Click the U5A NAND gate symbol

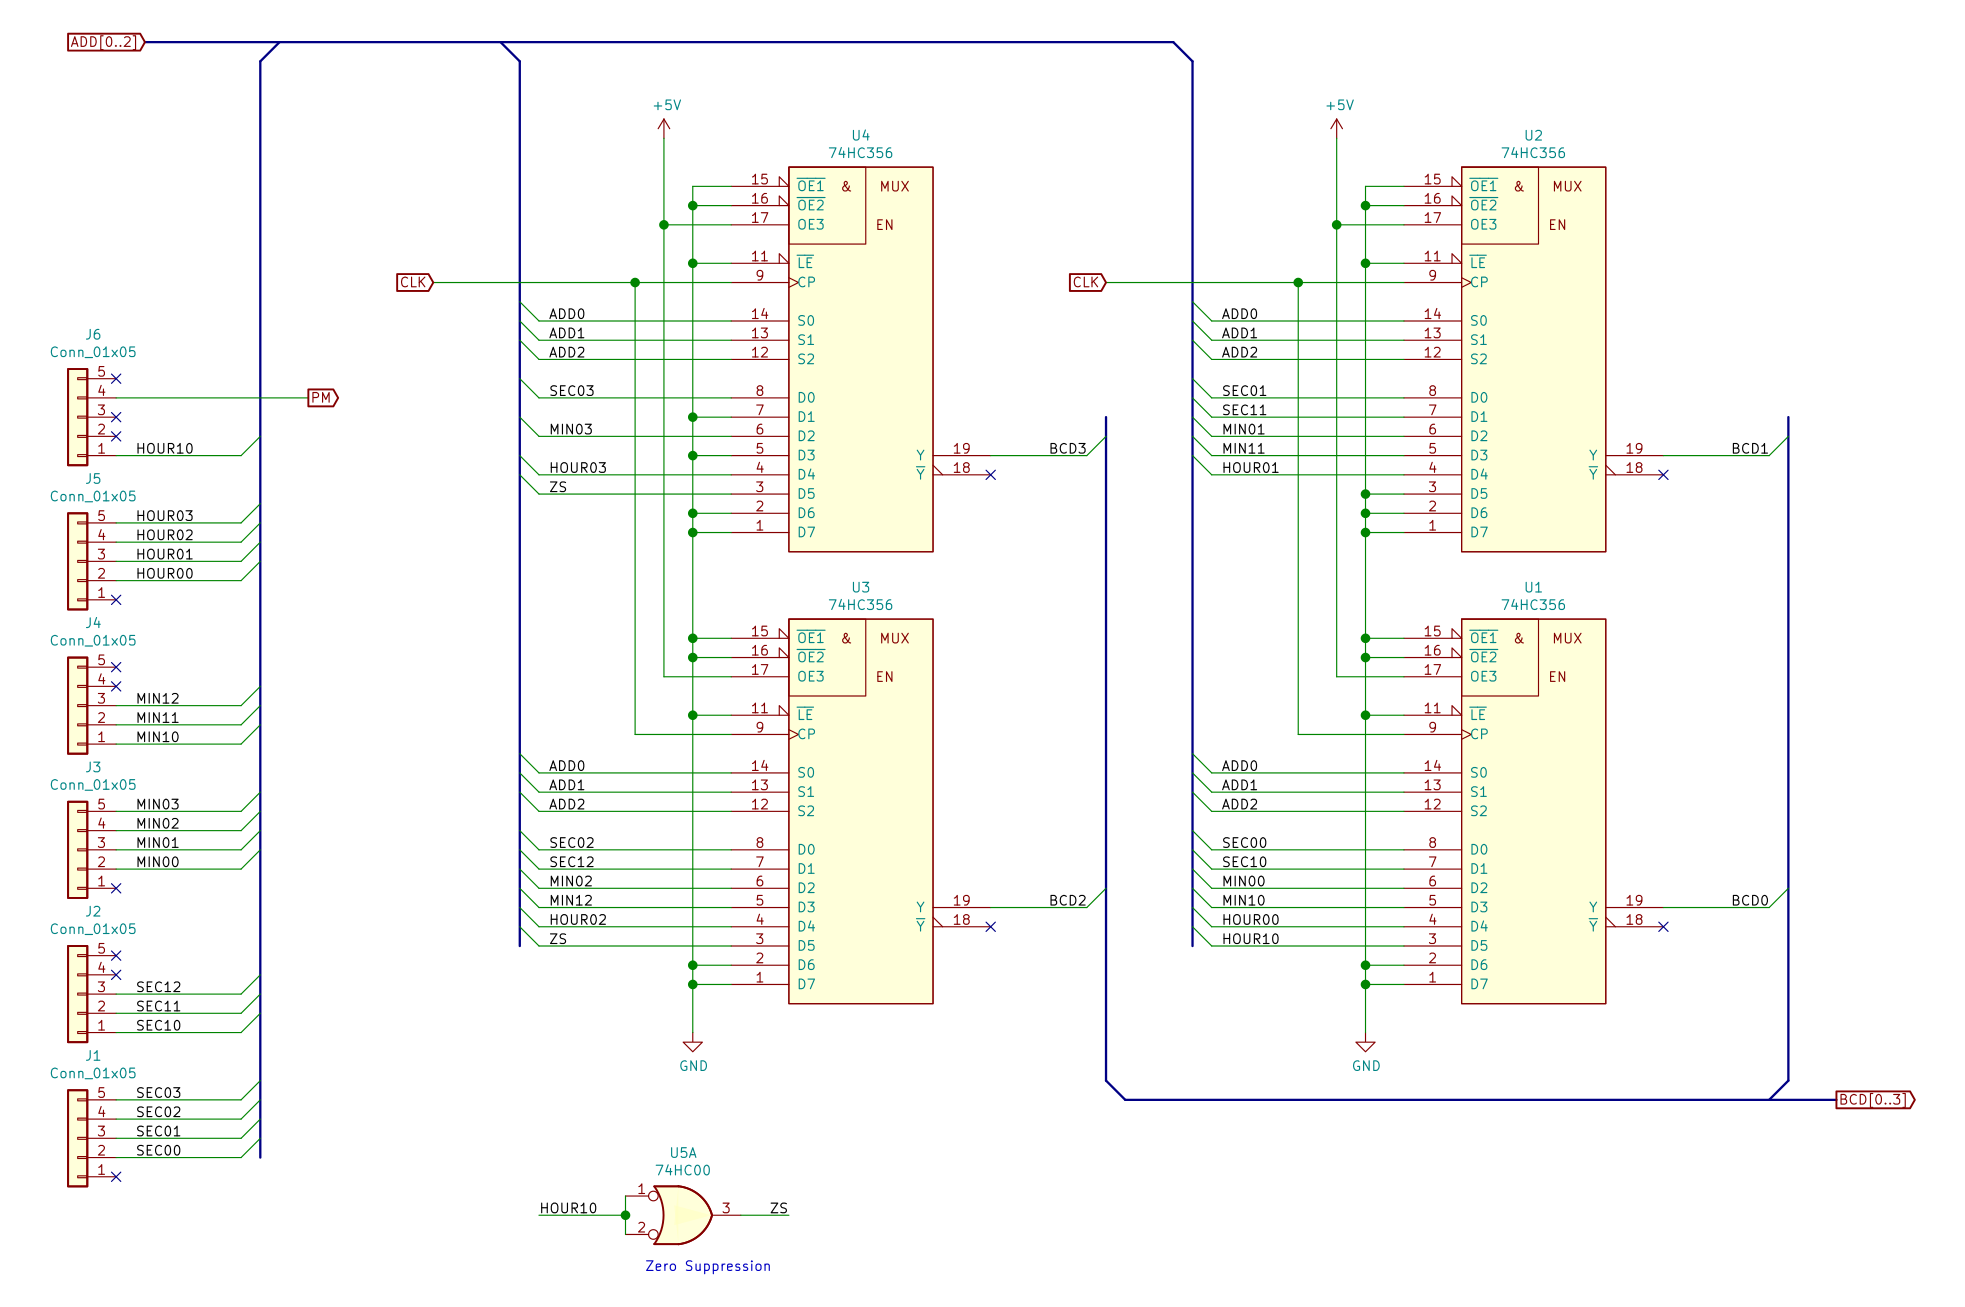pos(683,1214)
